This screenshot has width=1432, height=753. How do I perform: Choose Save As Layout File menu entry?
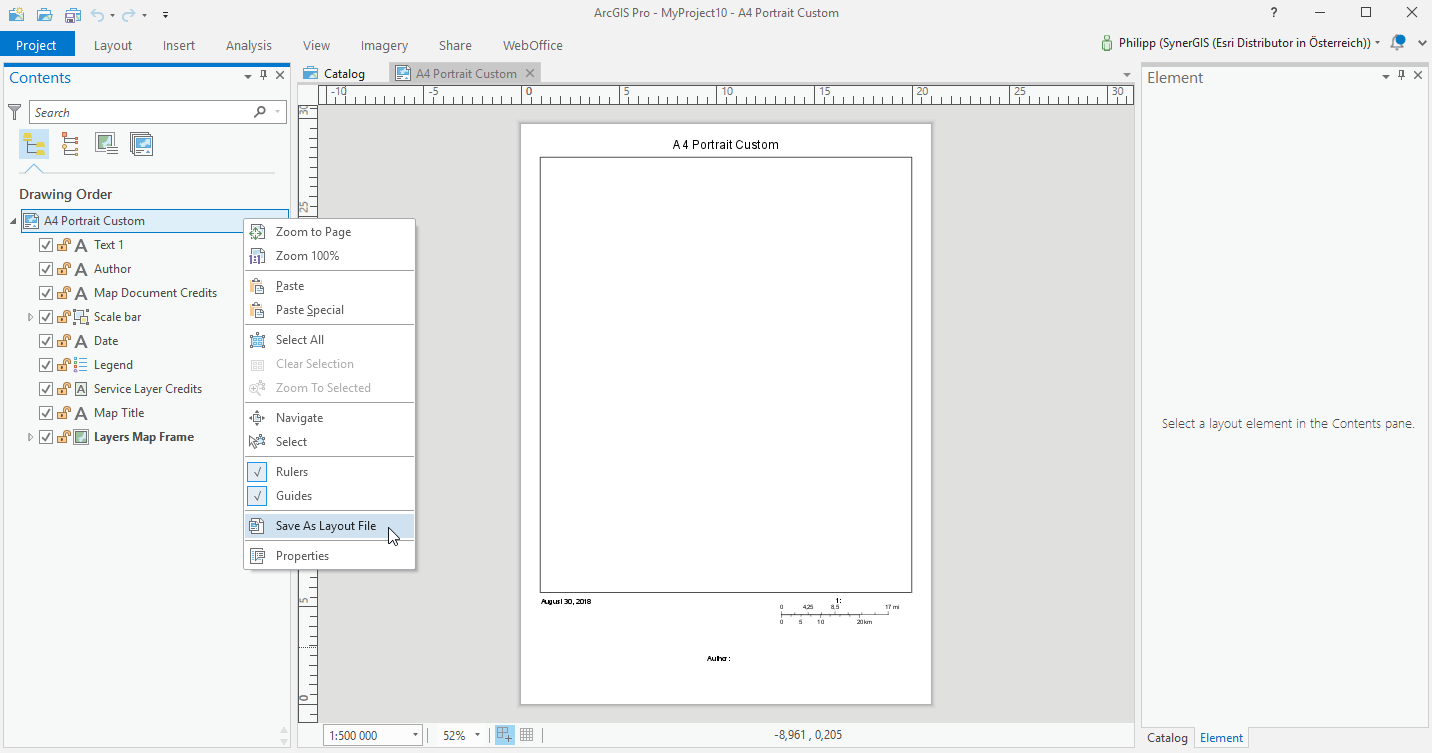(x=325, y=526)
